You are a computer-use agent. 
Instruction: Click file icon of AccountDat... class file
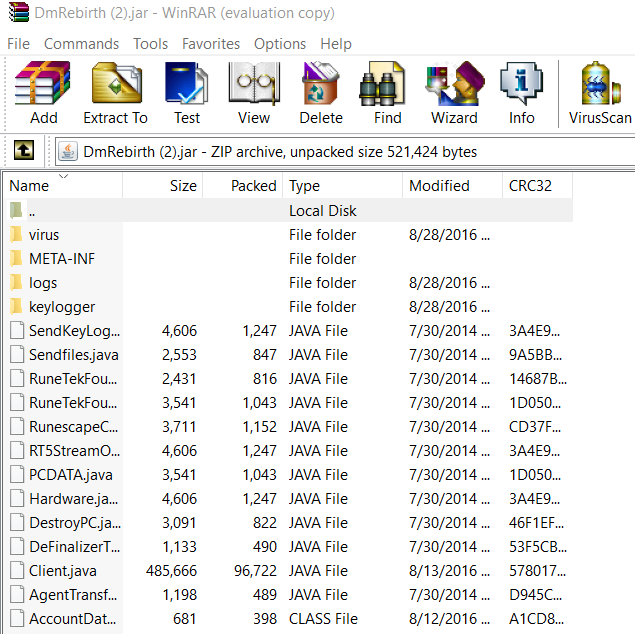coord(17,618)
